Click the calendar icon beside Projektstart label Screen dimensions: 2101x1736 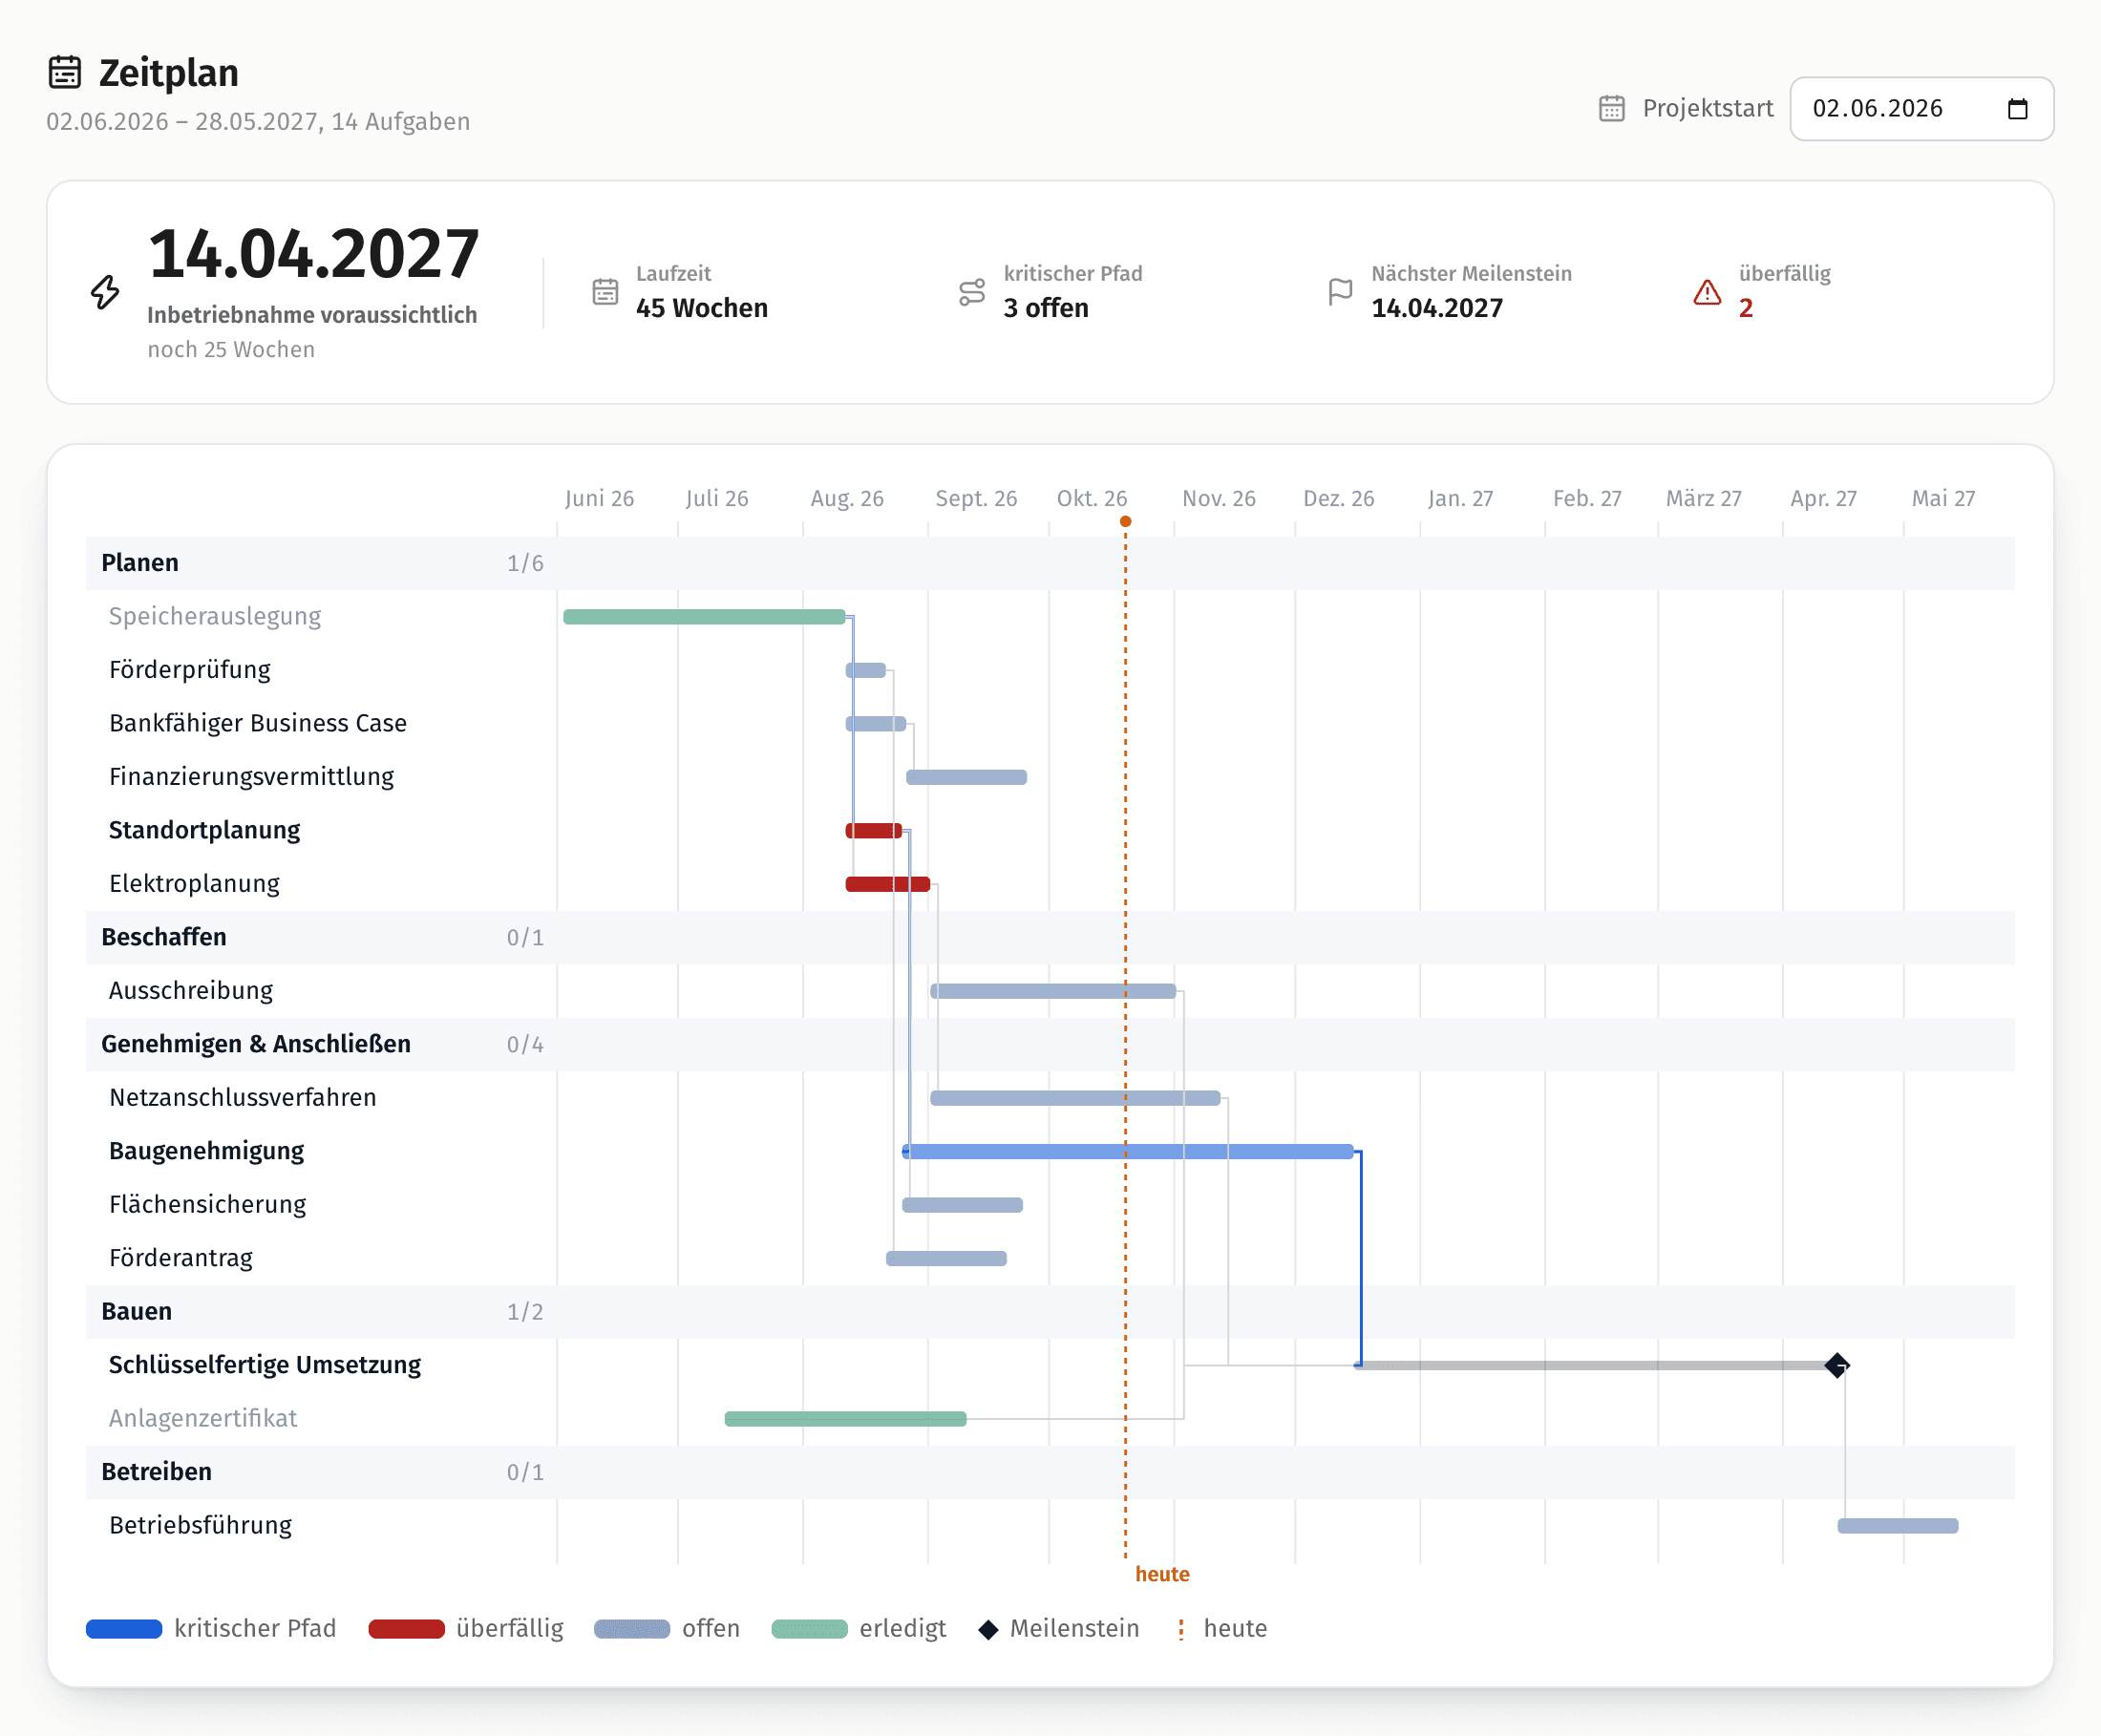(x=1611, y=108)
